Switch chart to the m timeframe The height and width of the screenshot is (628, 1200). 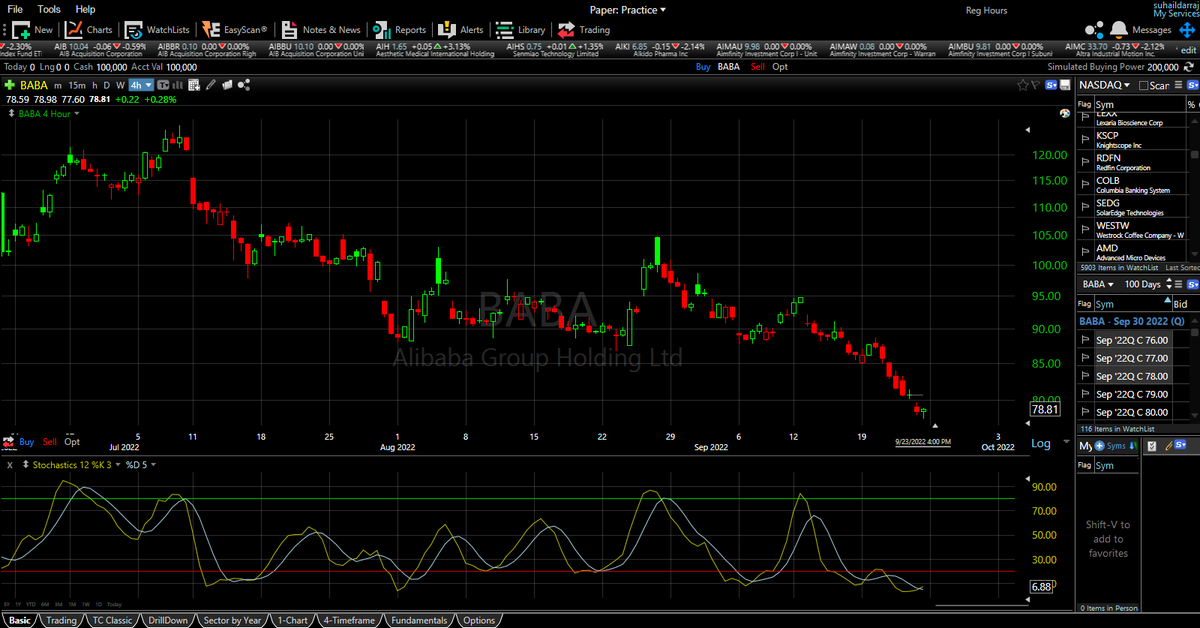coord(58,85)
